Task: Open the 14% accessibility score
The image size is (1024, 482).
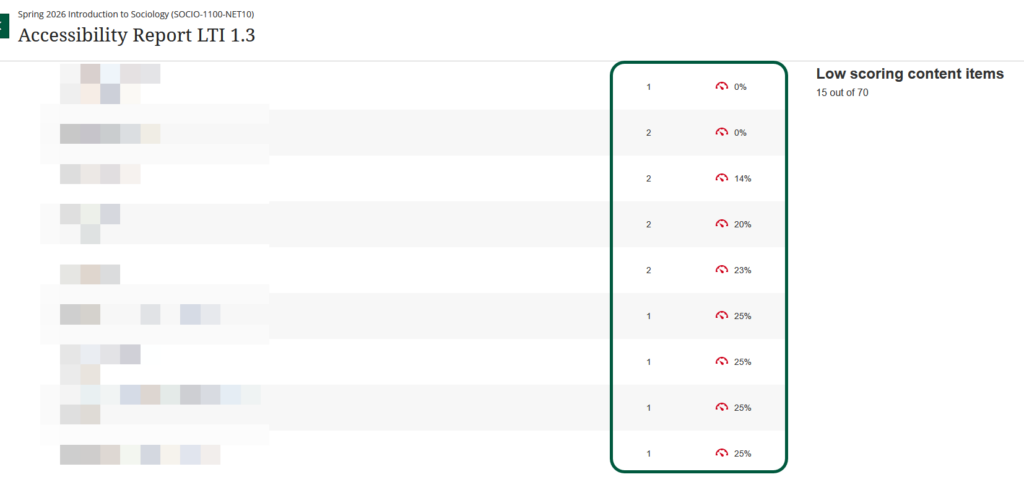Action: point(741,178)
